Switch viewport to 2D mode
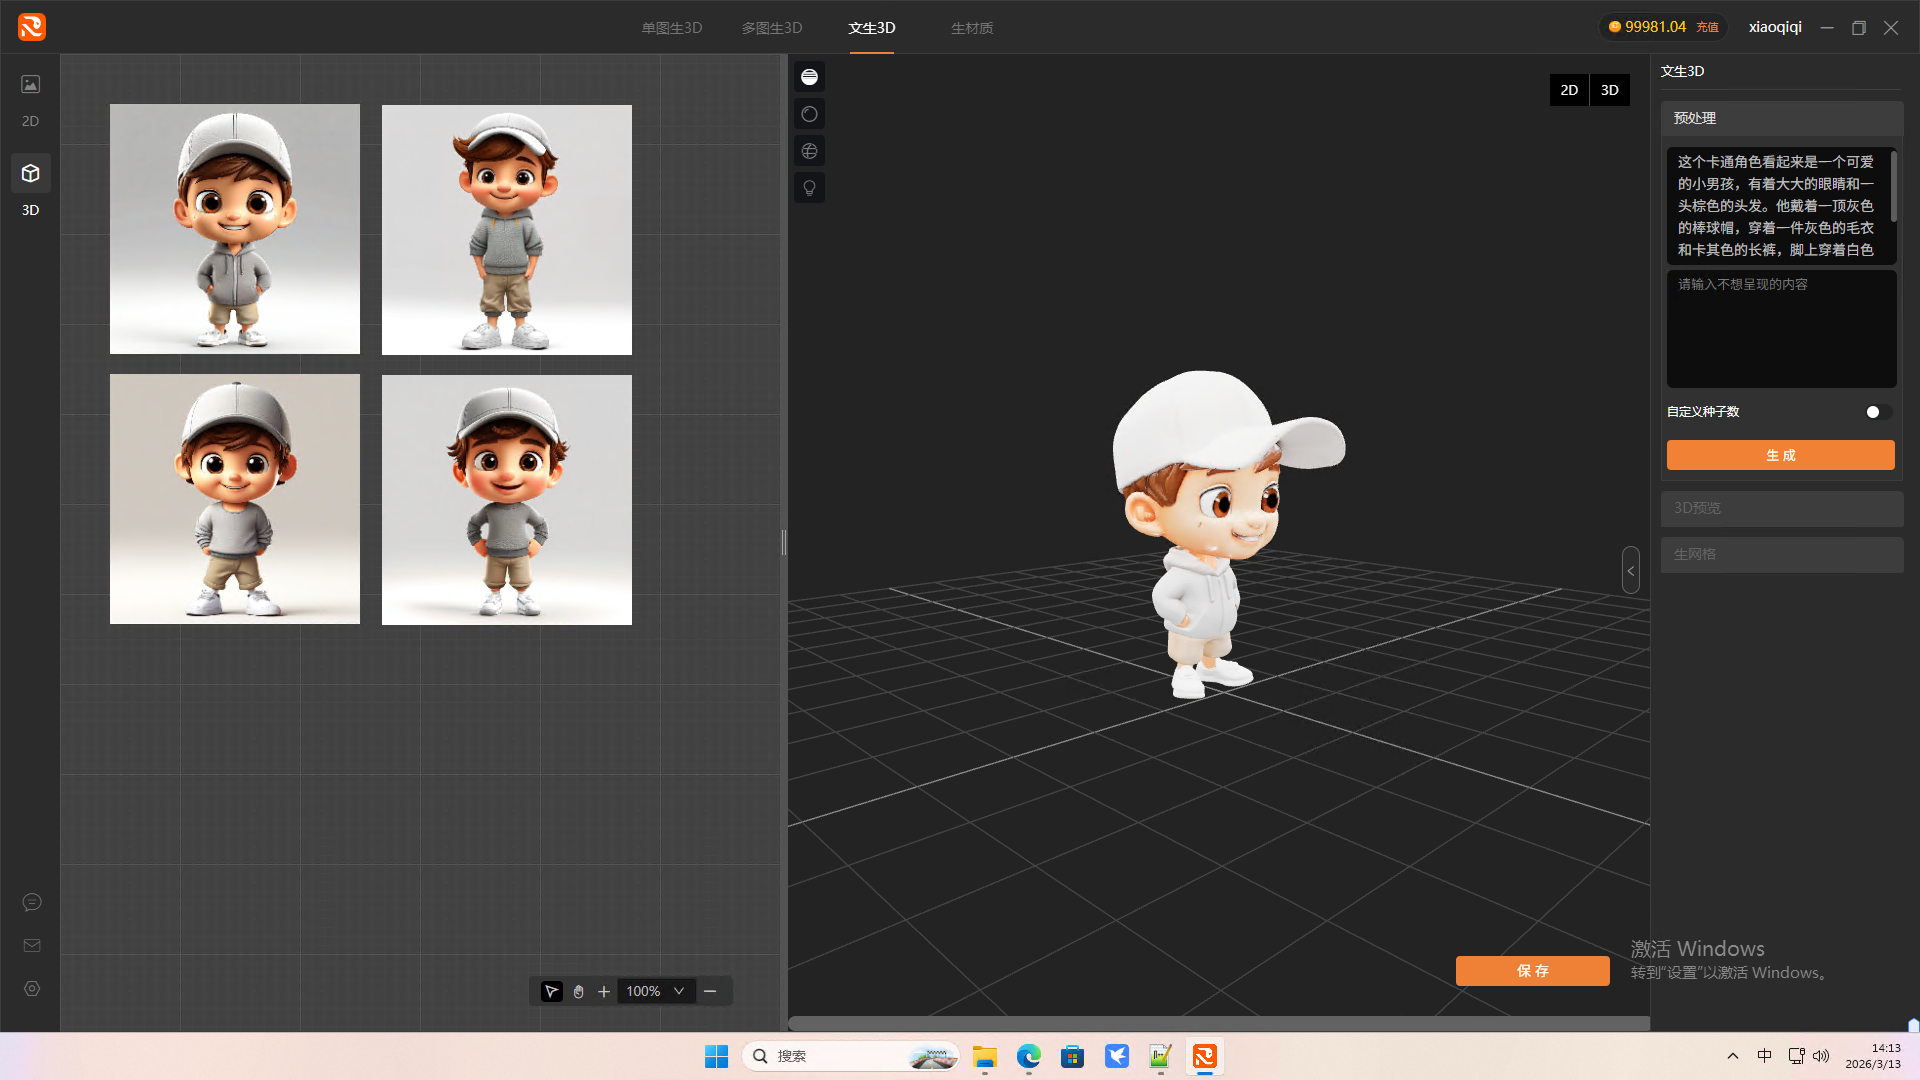This screenshot has width=1920, height=1080. [x=1569, y=90]
